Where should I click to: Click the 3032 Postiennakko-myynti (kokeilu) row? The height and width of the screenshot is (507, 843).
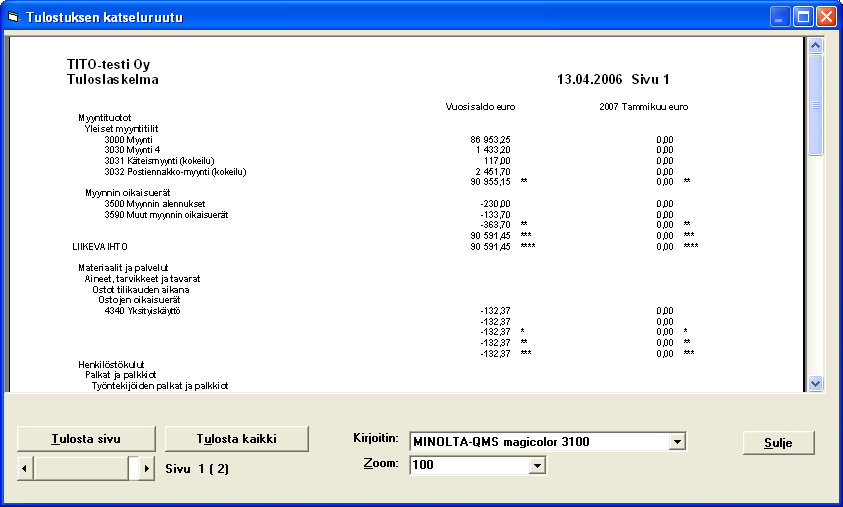[x=175, y=172]
